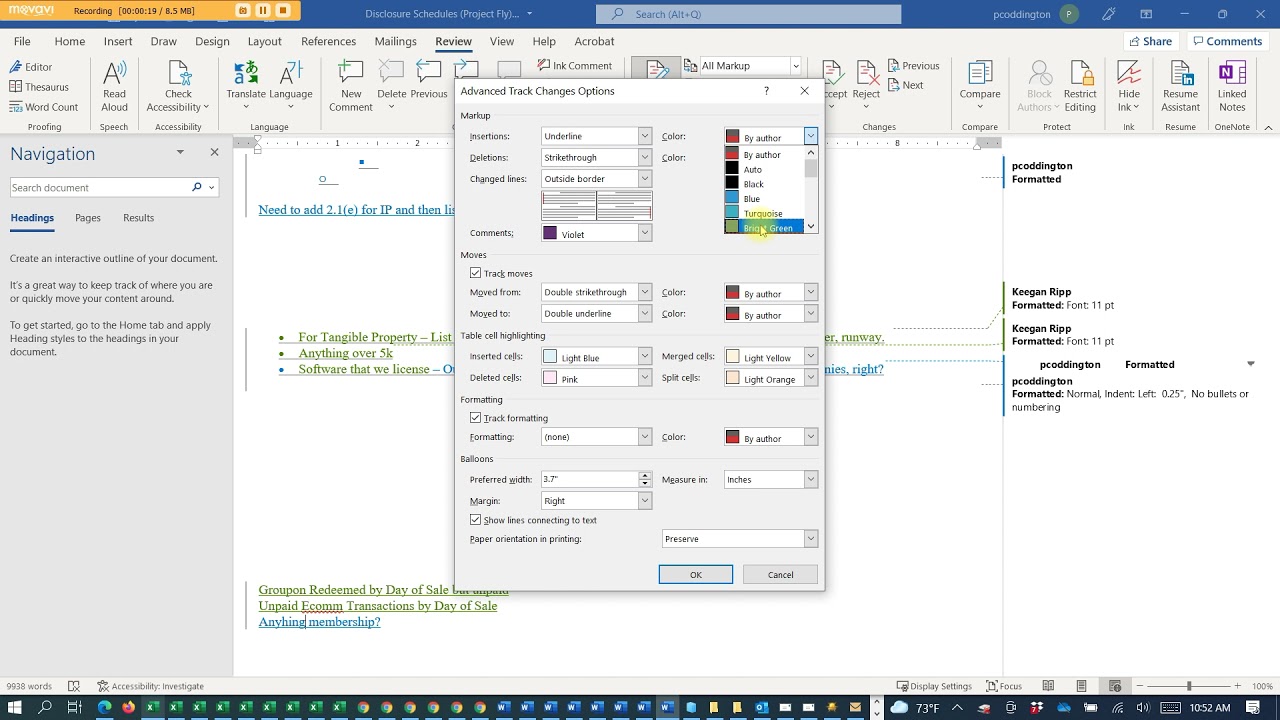Open the Read Aloud tool
This screenshot has width=1280, height=720.
(114, 87)
